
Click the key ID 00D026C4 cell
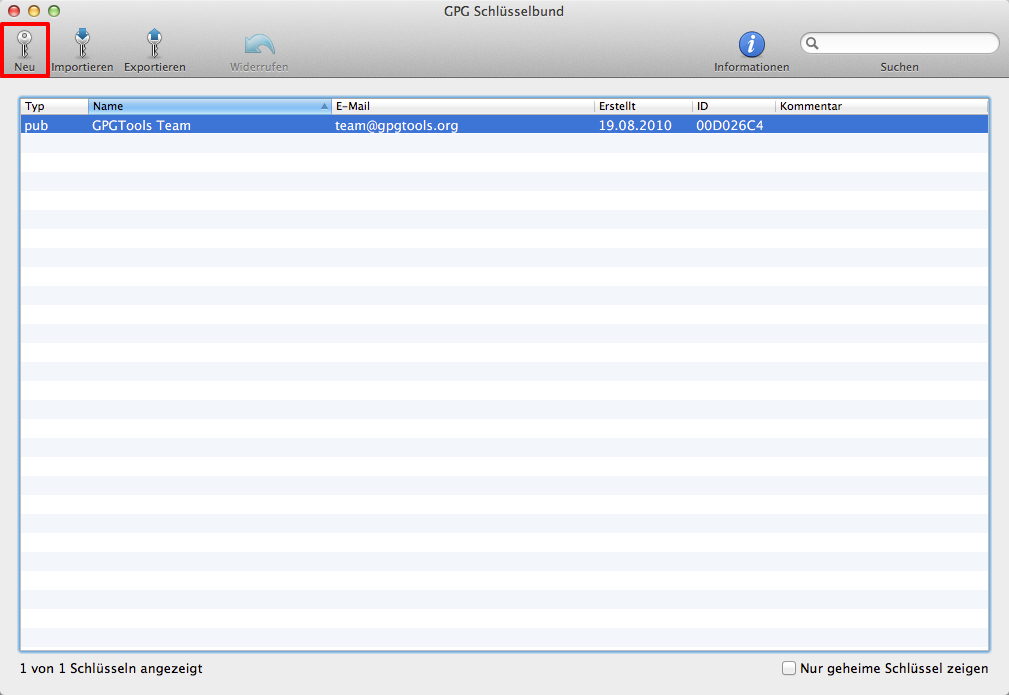tap(730, 125)
